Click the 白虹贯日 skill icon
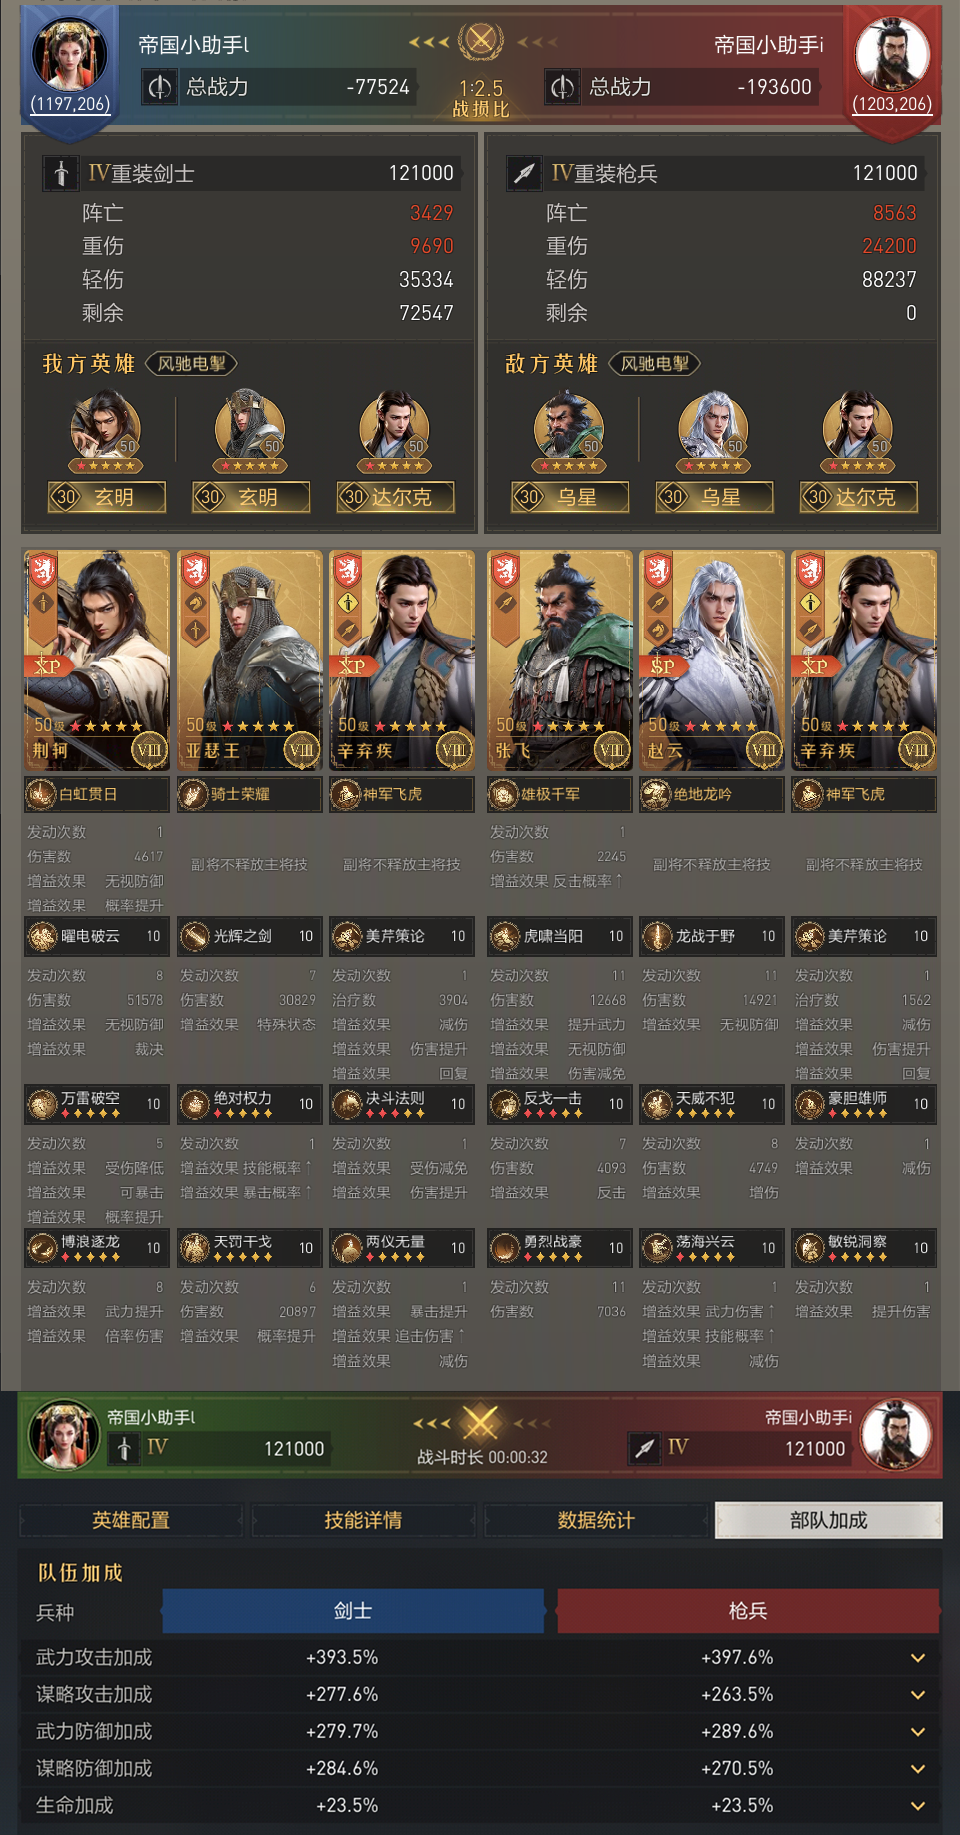 (42, 795)
